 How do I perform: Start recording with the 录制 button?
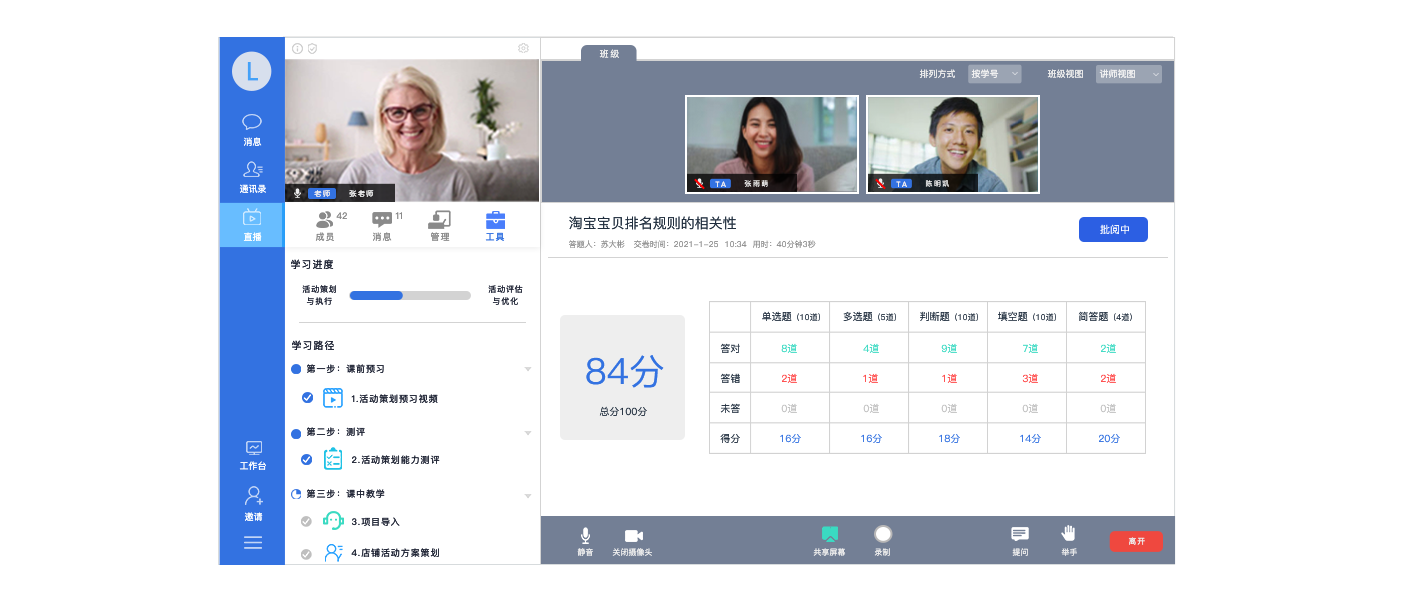pos(882,535)
